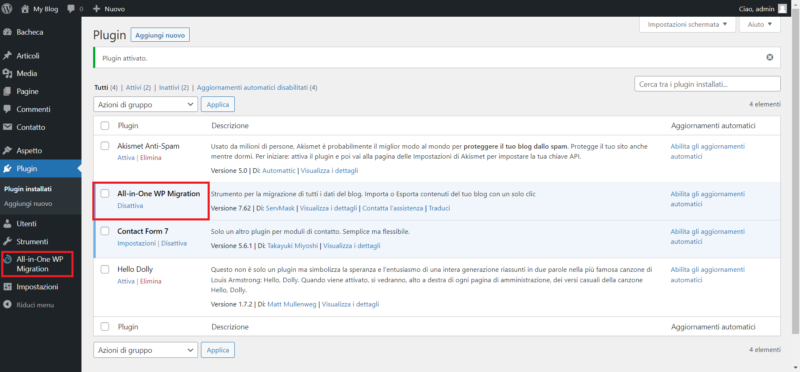Click bottom Applica button

tap(218, 350)
